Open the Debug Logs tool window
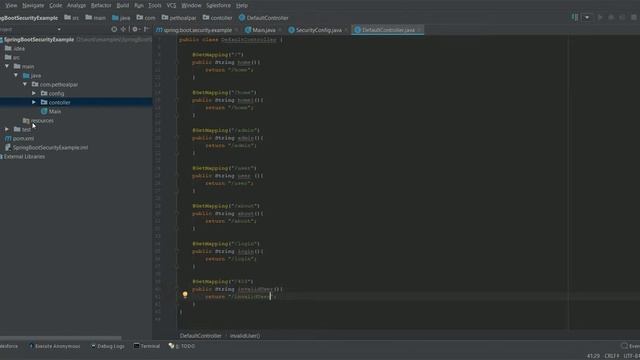The width and height of the screenshot is (640, 360). point(108,346)
